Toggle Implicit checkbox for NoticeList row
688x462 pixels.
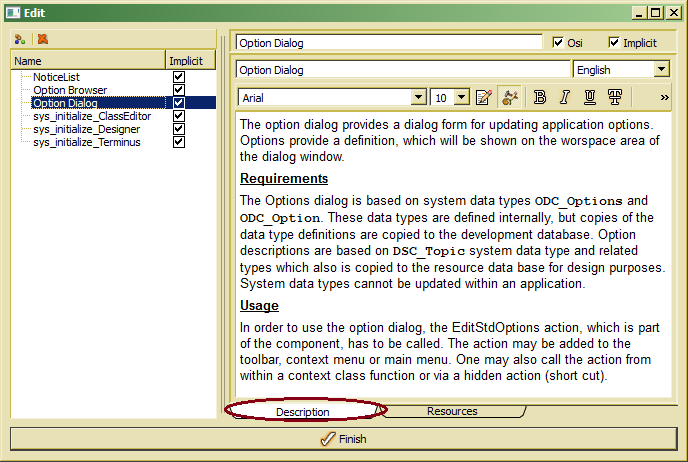pyautogui.click(x=179, y=77)
